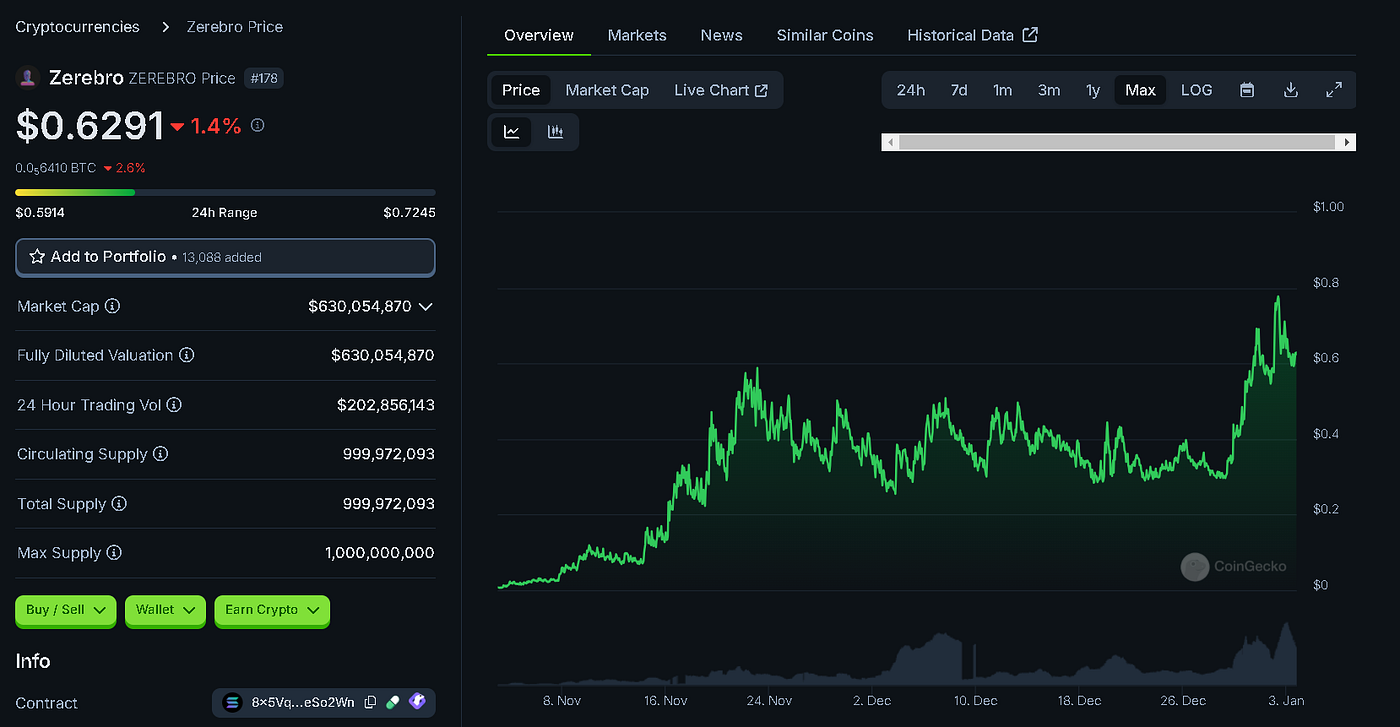The height and width of the screenshot is (727, 1400).
Task: Open the Markets tab
Action: [x=637, y=35]
